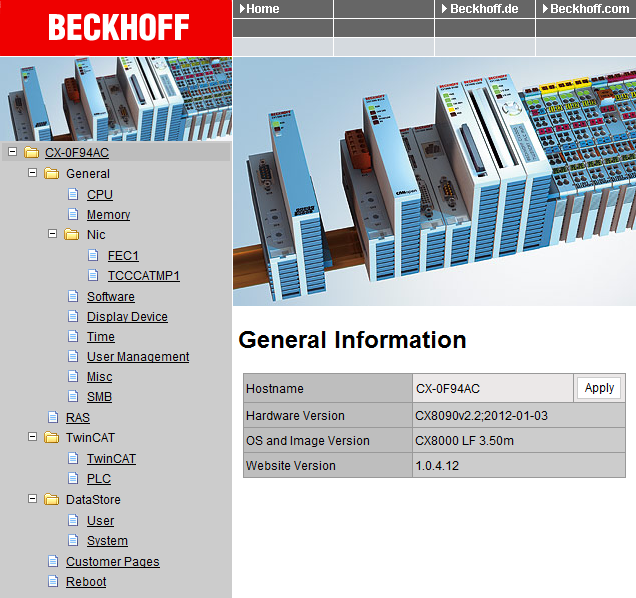Open the Display Device link
Screen dimensions: 636x598
click(127, 317)
